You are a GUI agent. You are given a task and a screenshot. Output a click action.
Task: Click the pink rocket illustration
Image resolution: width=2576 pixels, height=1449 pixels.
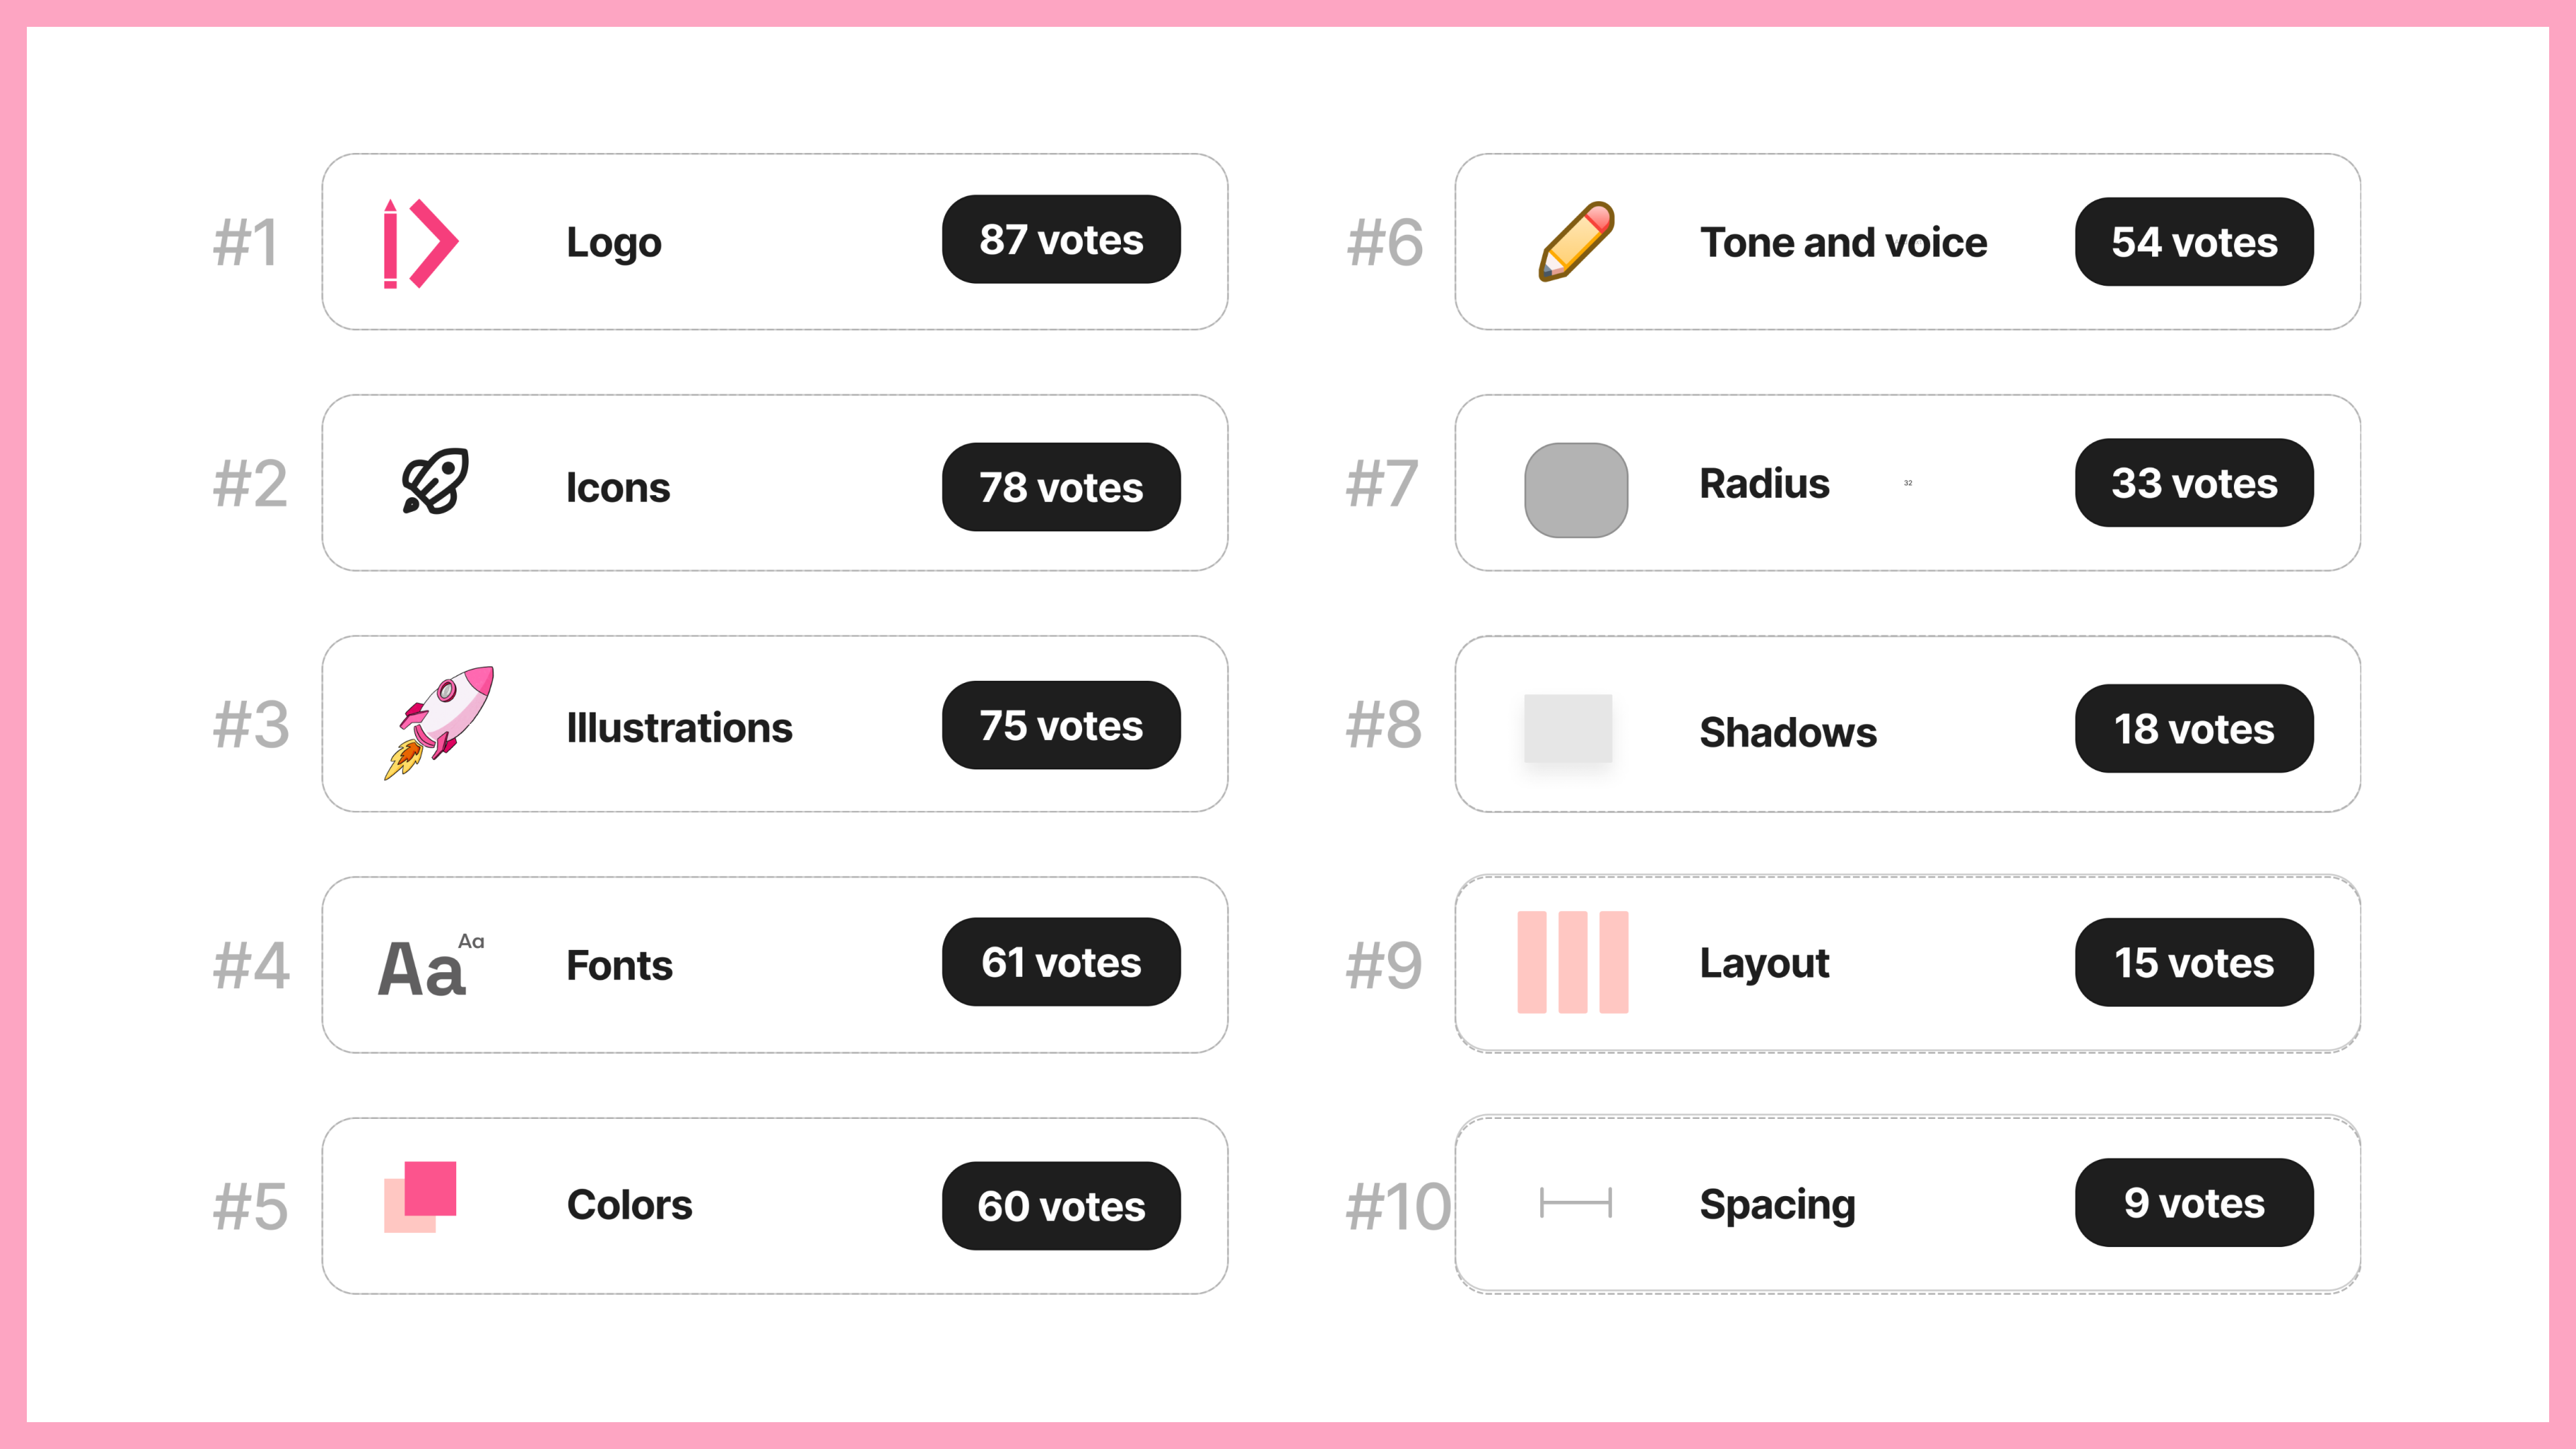coord(439,722)
